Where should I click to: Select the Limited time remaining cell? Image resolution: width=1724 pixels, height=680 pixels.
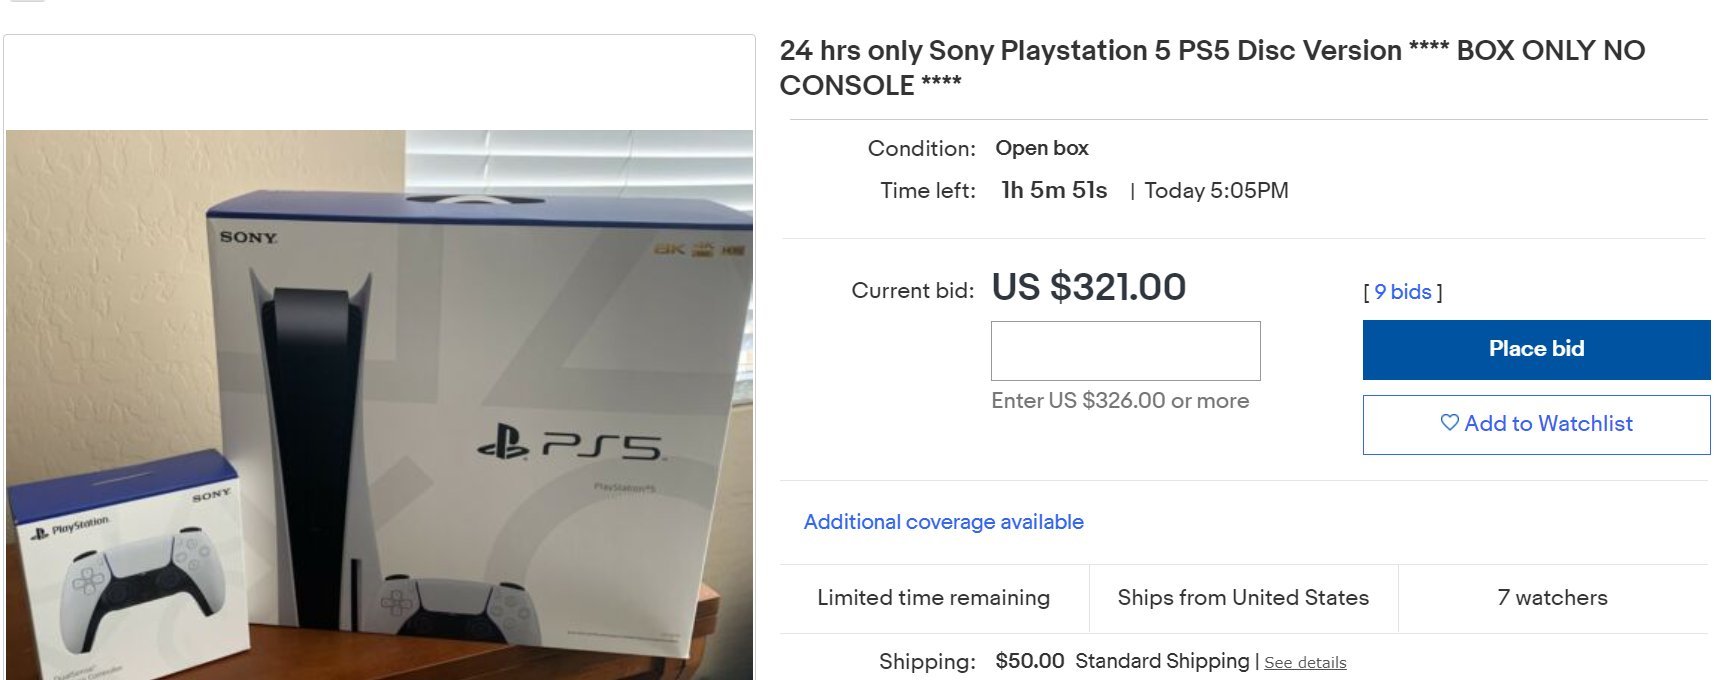click(933, 598)
